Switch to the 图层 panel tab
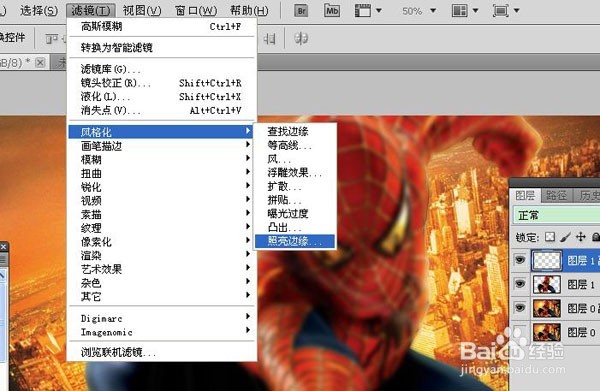Viewport: 600px width, 391px height. 525,196
